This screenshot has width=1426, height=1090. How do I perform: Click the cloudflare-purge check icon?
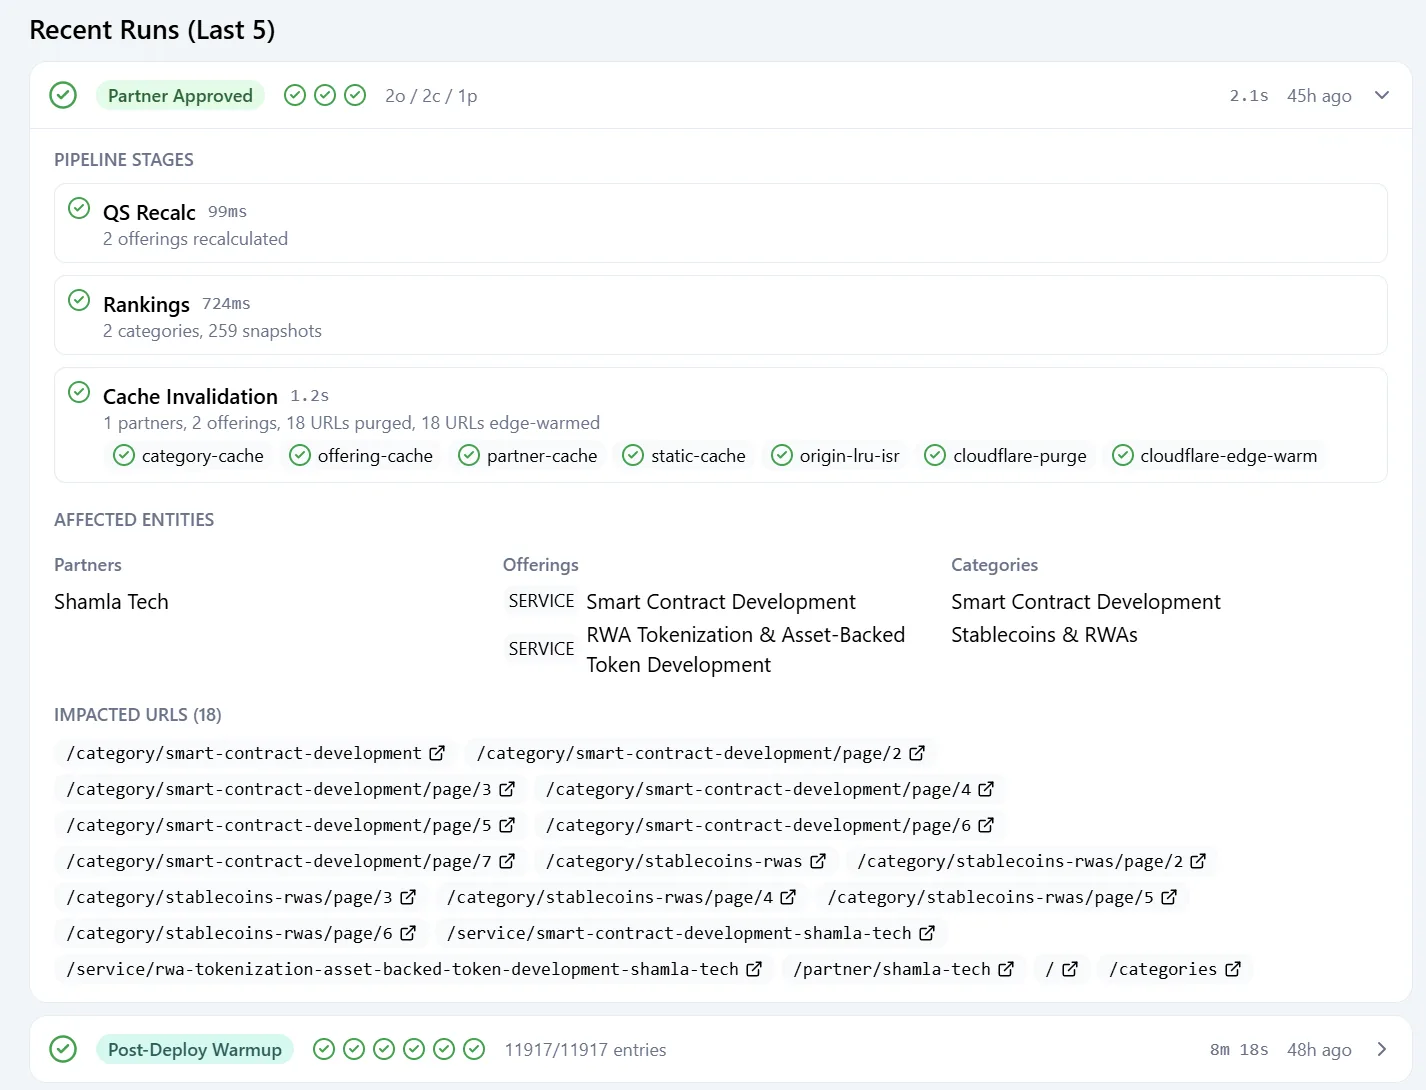coord(935,455)
